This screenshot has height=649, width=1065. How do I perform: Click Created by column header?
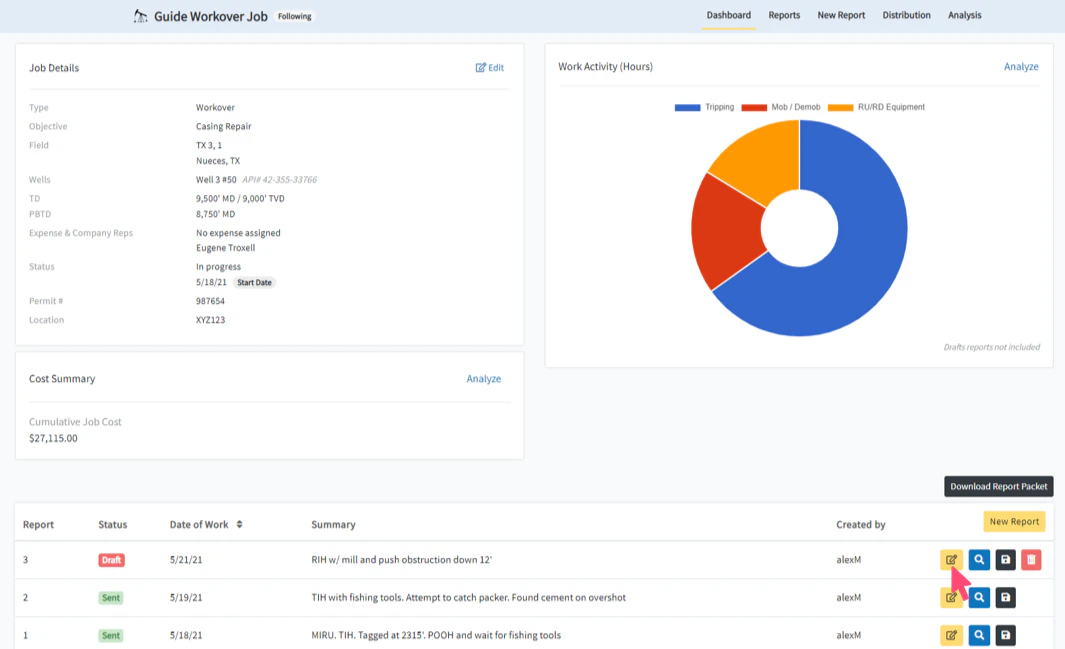(x=861, y=525)
